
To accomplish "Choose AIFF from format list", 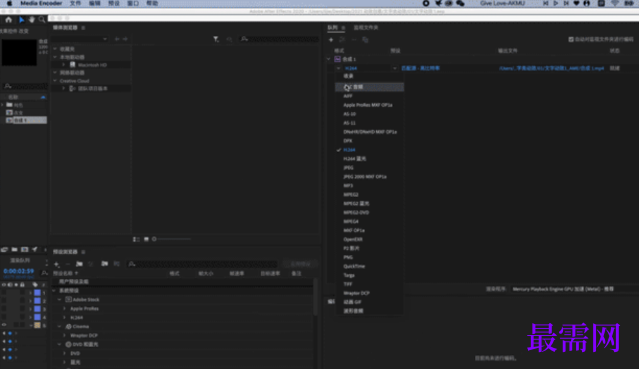I will coord(348,96).
